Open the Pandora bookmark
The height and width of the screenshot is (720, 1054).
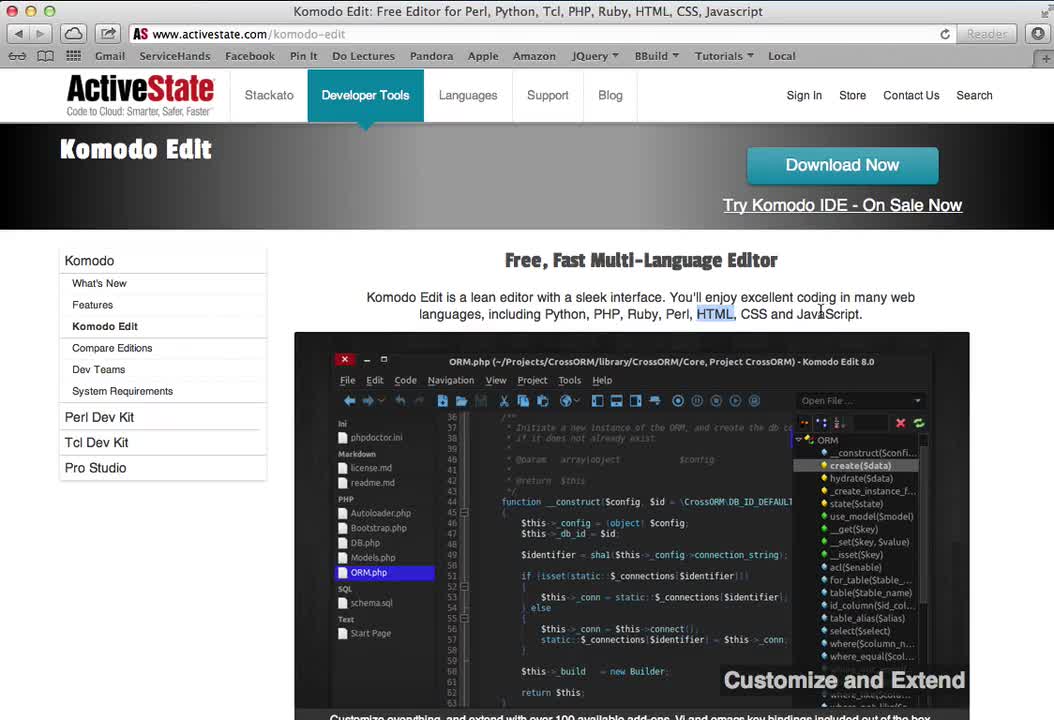pyautogui.click(x=432, y=56)
